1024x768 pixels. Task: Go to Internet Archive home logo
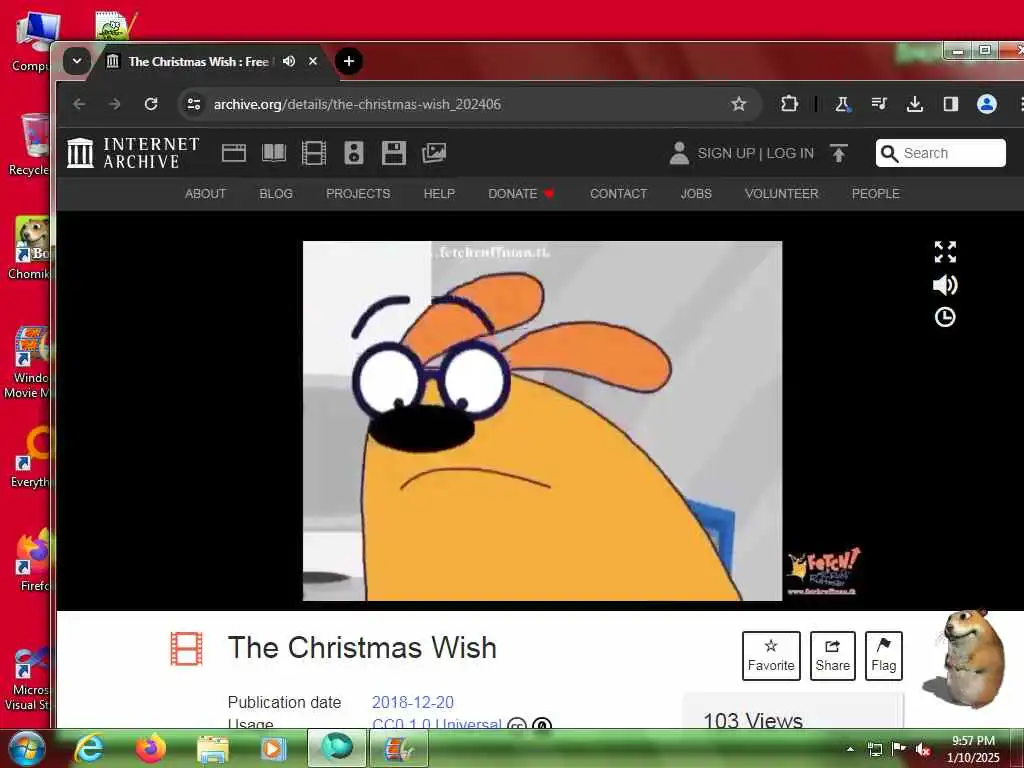pos(133,153)
